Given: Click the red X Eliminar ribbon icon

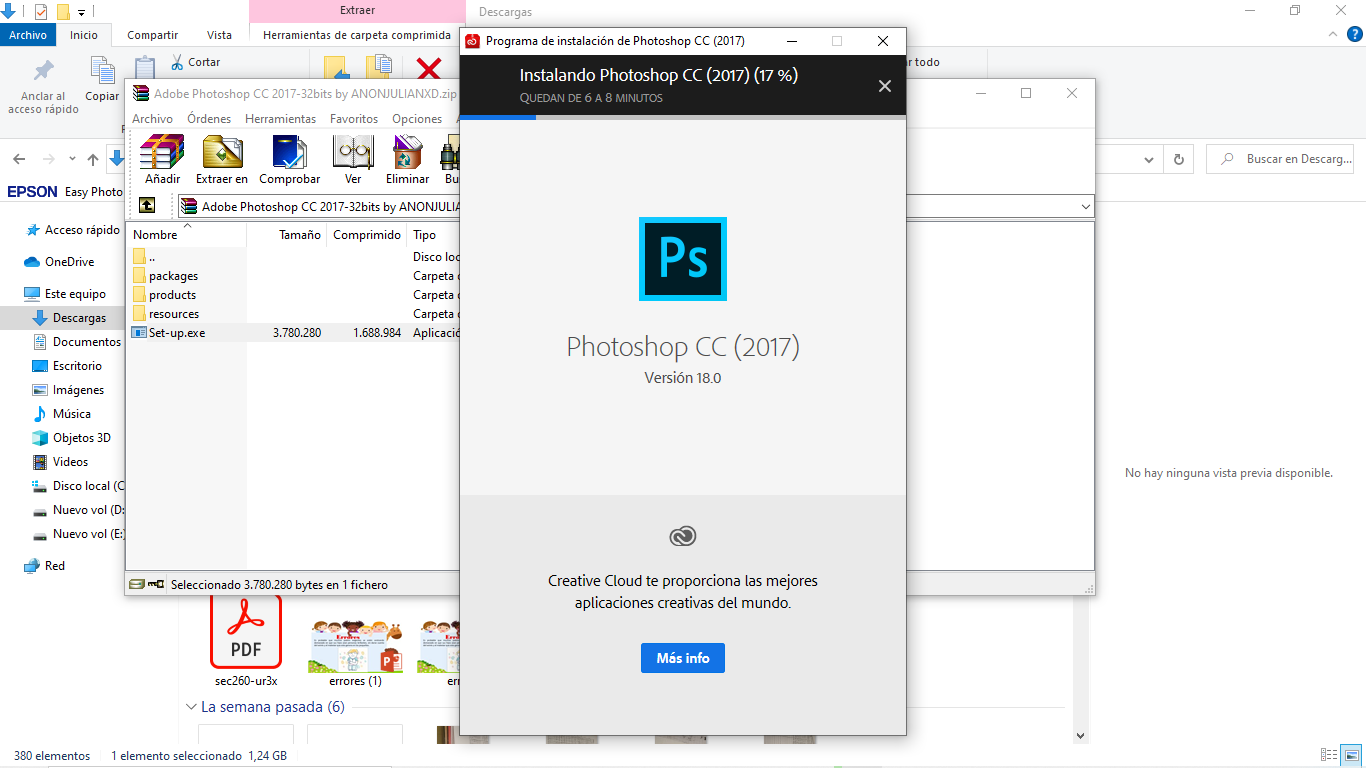Looking at the screenshot, I should point(429,68).
